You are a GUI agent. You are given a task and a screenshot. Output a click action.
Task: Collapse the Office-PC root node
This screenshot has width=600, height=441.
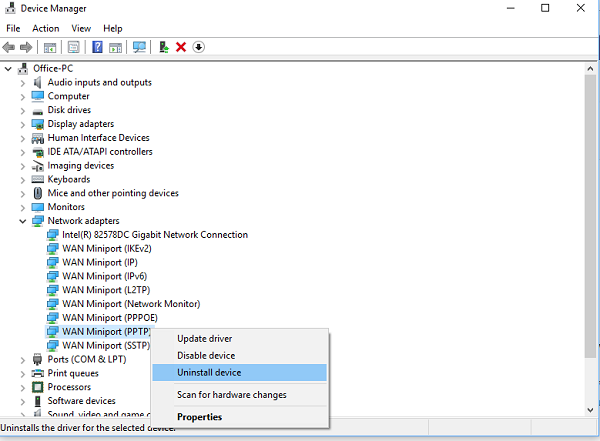pos(8,69)
